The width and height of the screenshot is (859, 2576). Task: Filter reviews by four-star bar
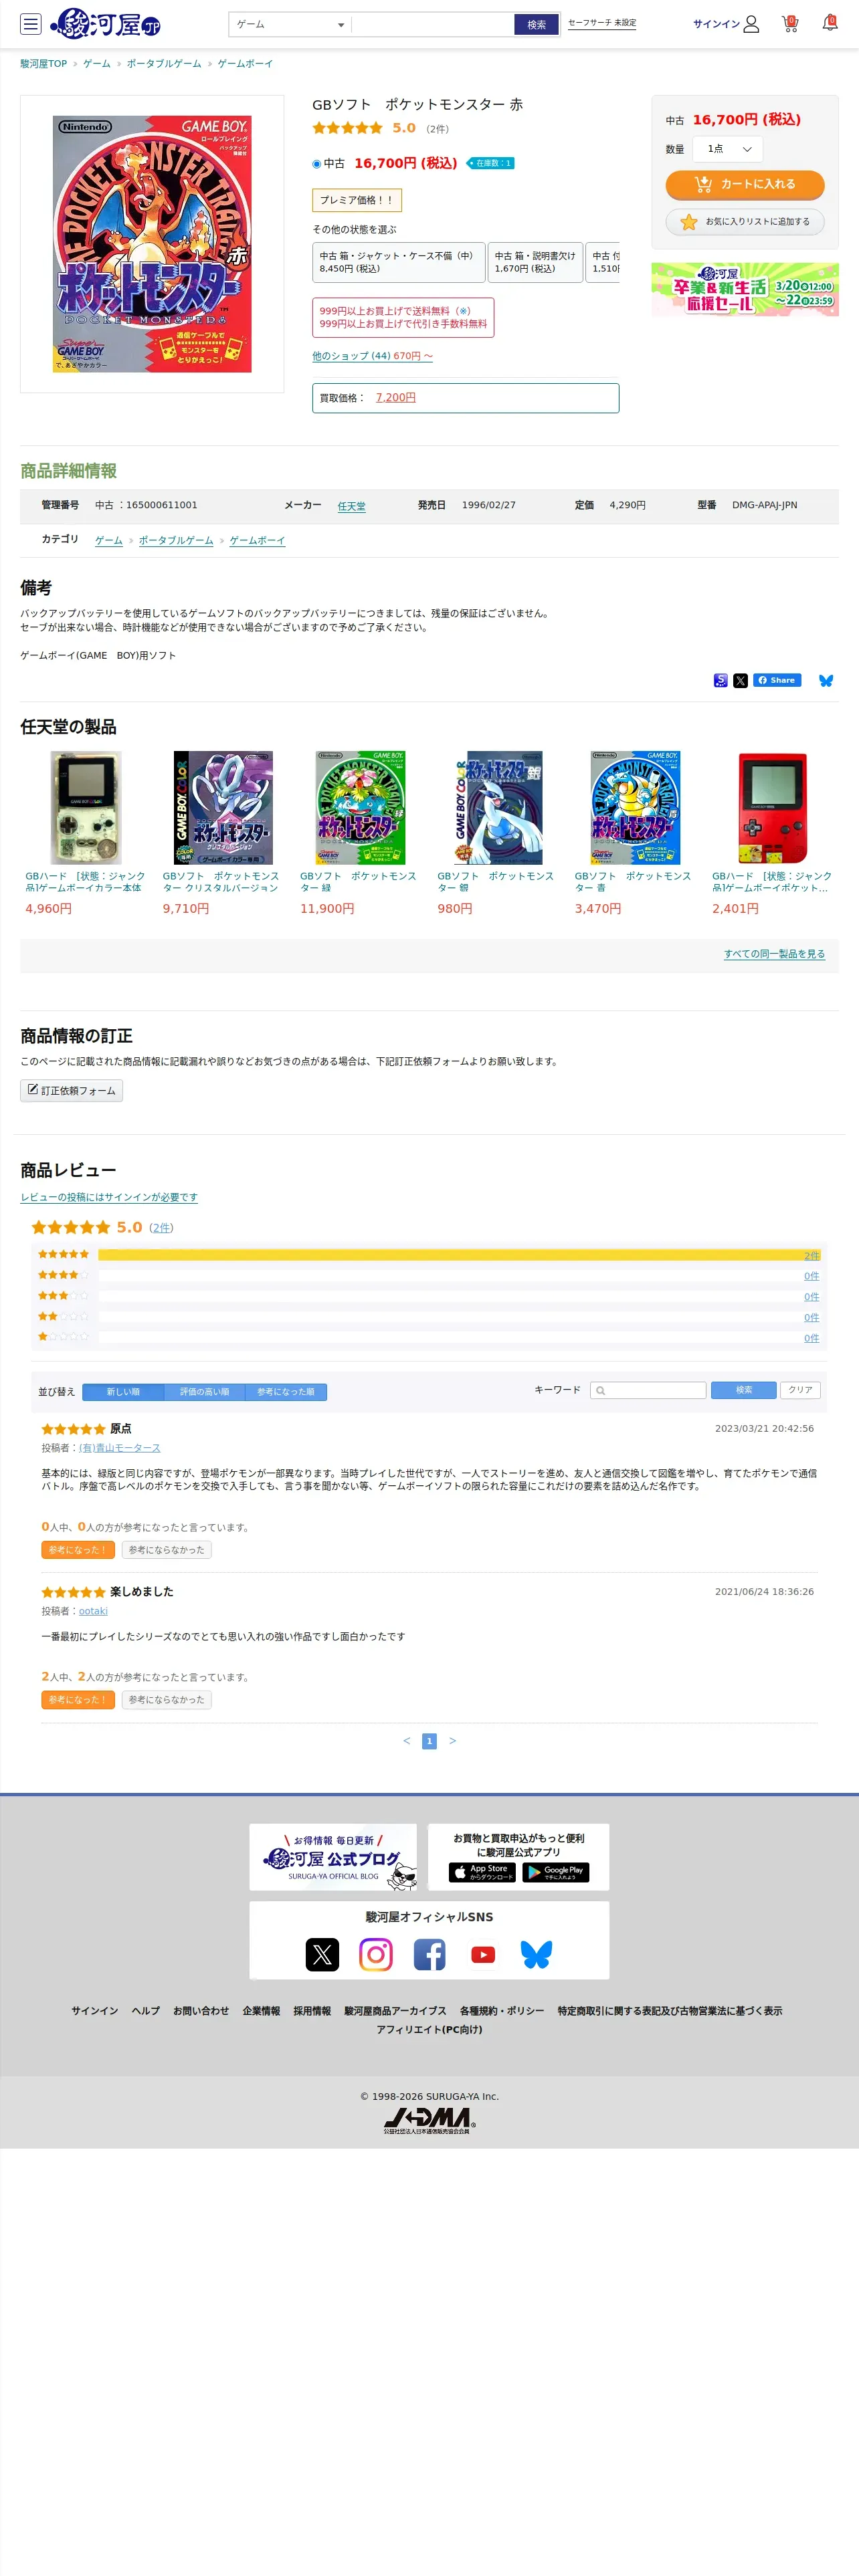tap(459, 1276)
